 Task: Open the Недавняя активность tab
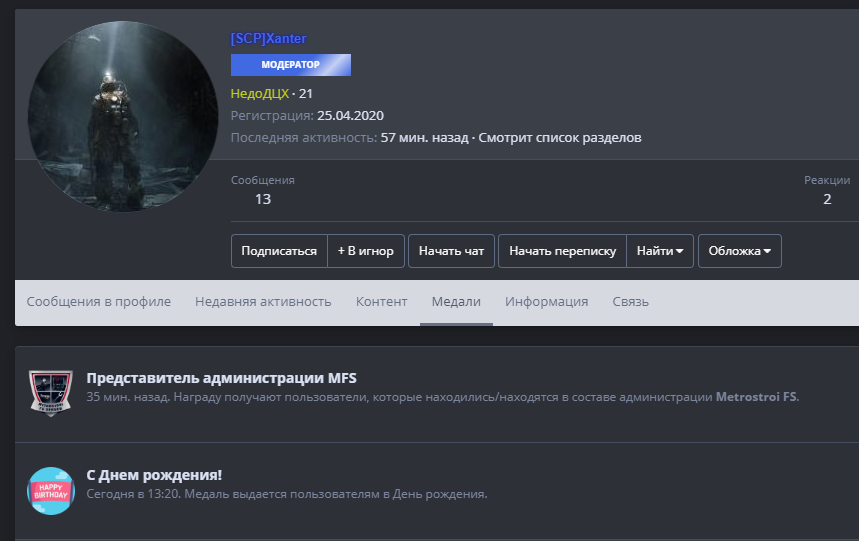(263, 302)
